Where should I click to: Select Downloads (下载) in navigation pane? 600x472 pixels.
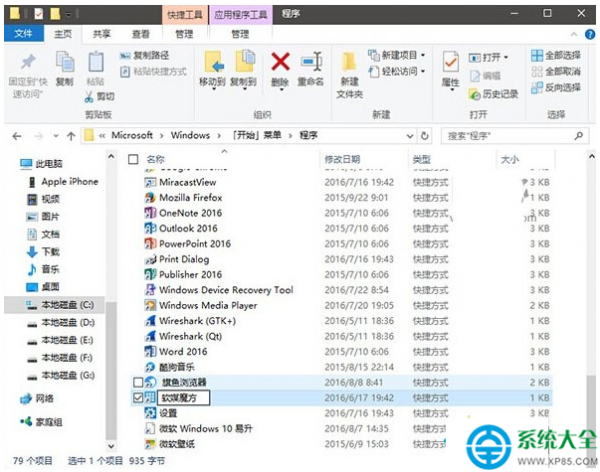(x=43, y=252)
